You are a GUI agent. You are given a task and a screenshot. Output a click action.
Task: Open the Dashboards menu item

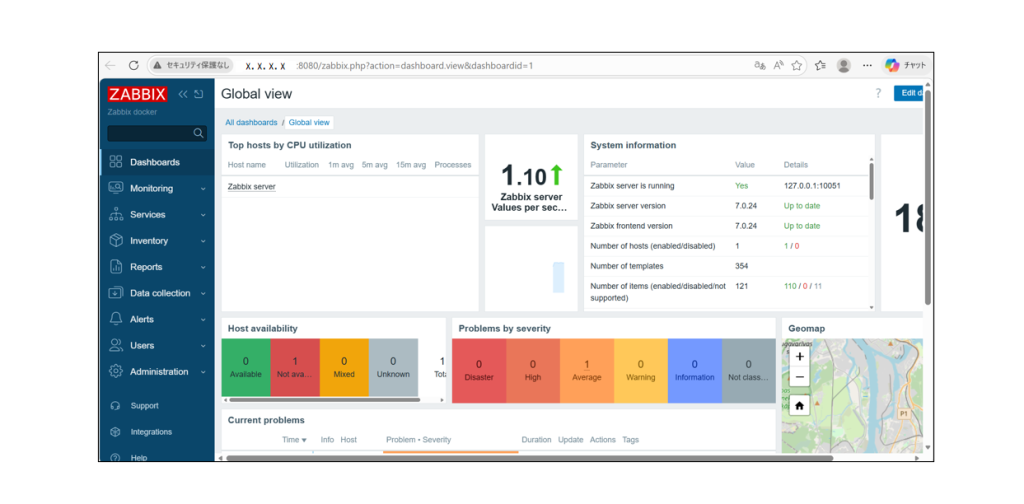coord(157,162)
